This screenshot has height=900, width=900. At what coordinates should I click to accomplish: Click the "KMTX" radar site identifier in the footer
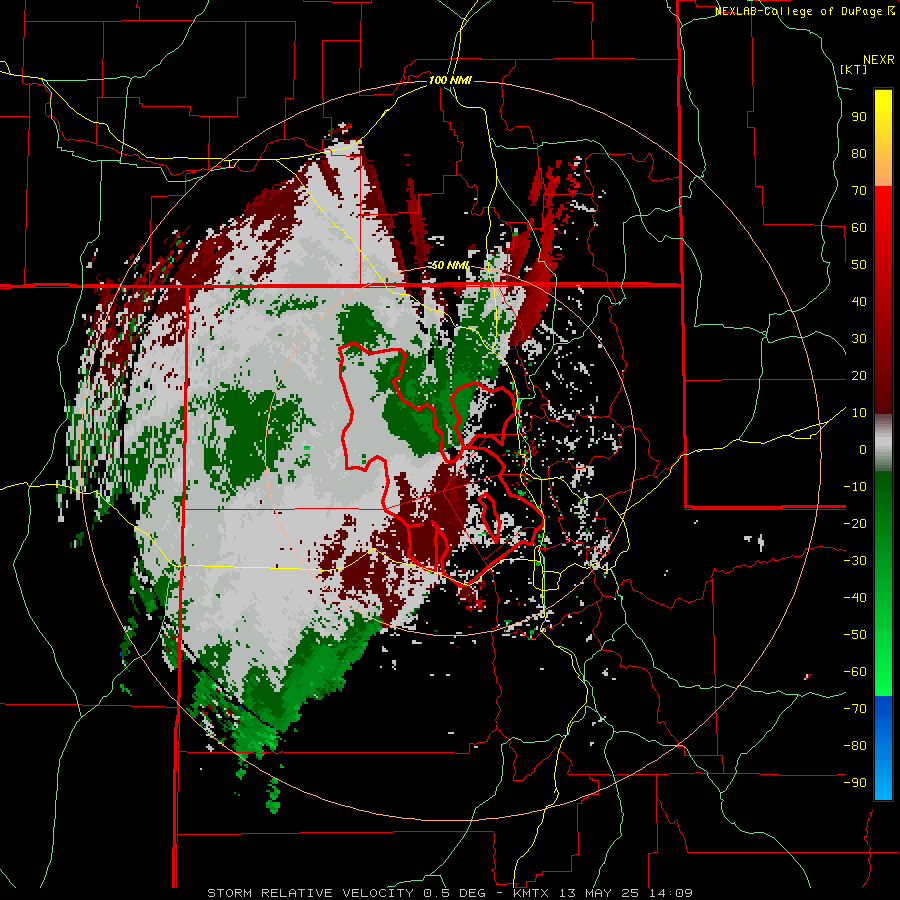pos(531,893)
